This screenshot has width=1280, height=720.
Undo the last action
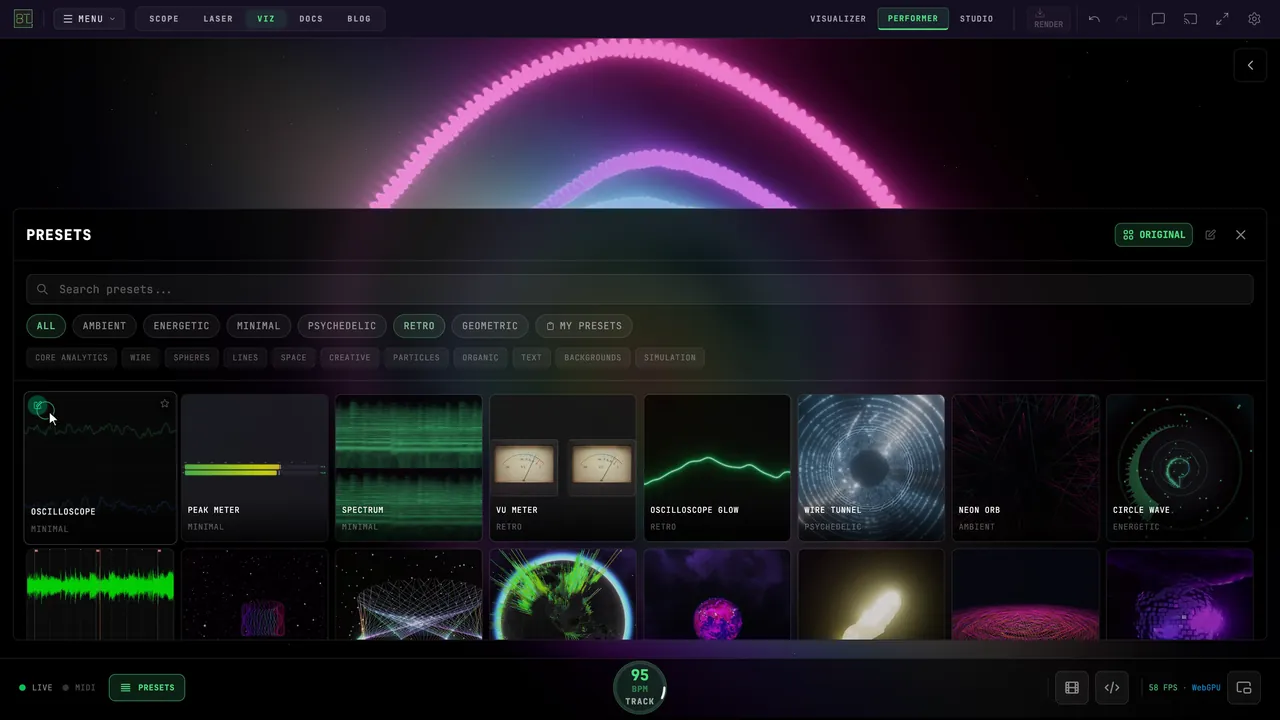[1094, 19]
